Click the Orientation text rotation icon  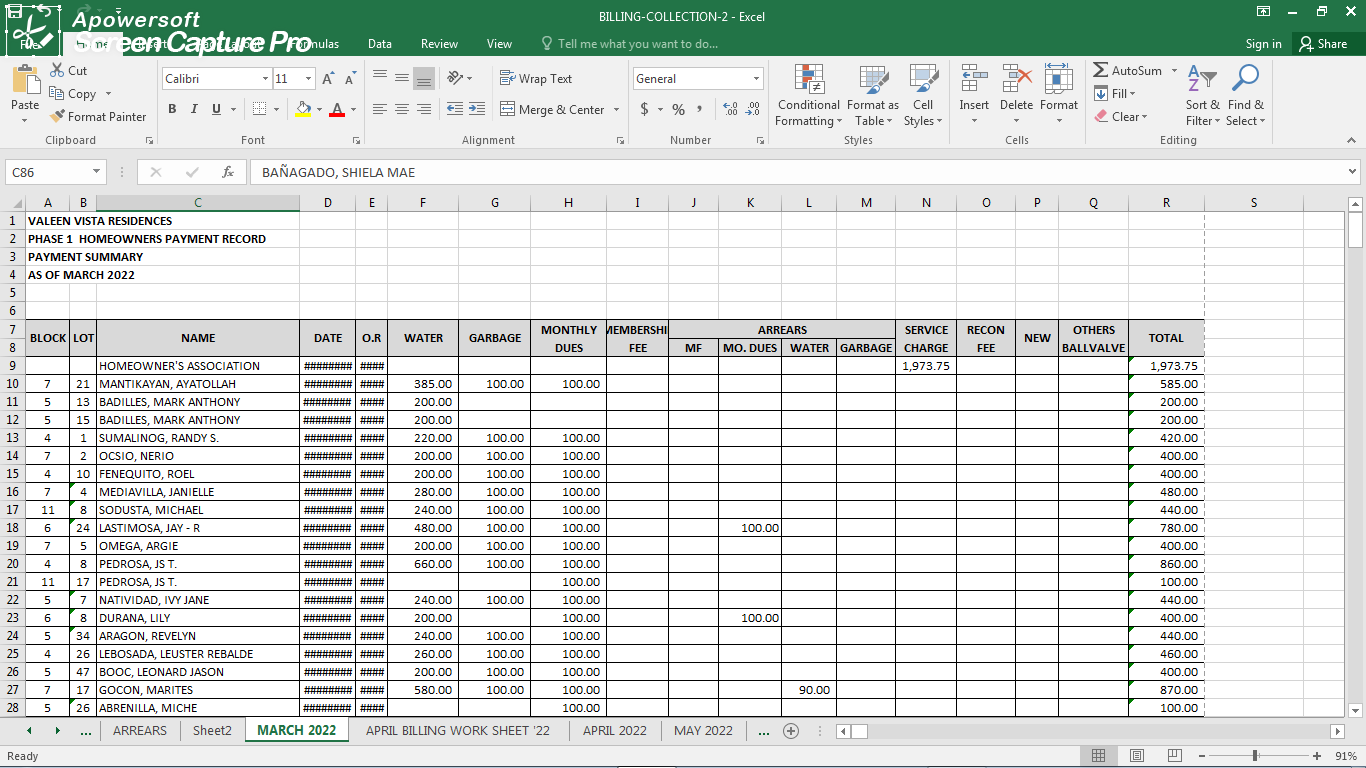click(455, 78)
